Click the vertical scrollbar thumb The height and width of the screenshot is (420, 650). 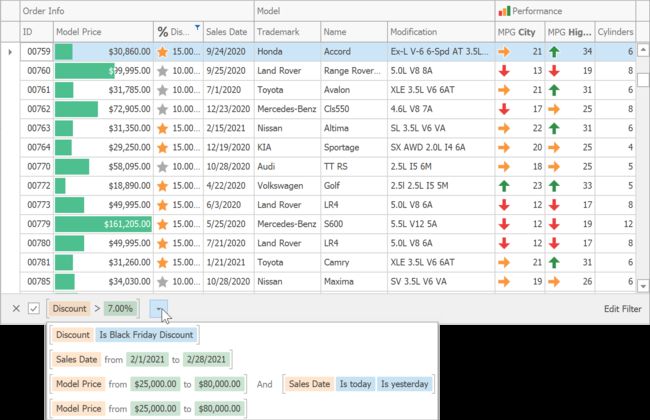[643, 79]
